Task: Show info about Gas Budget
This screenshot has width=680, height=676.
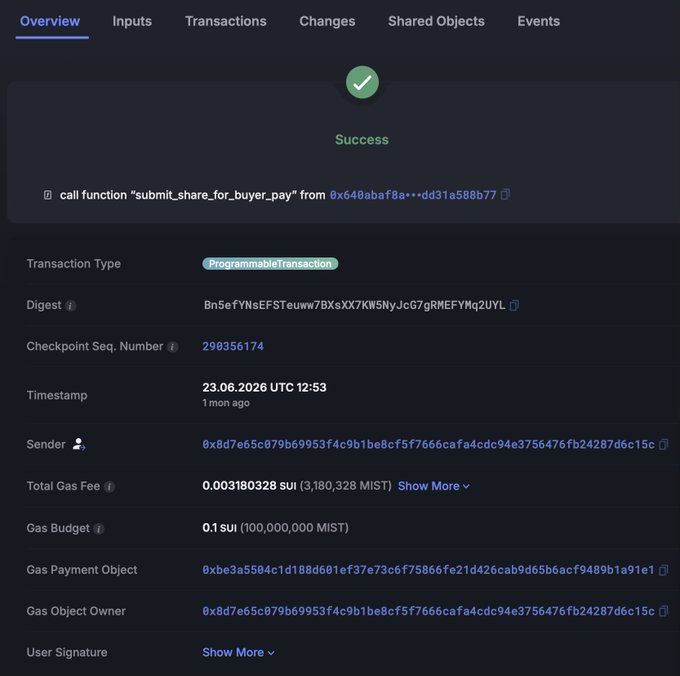Action: pos(99,529)
